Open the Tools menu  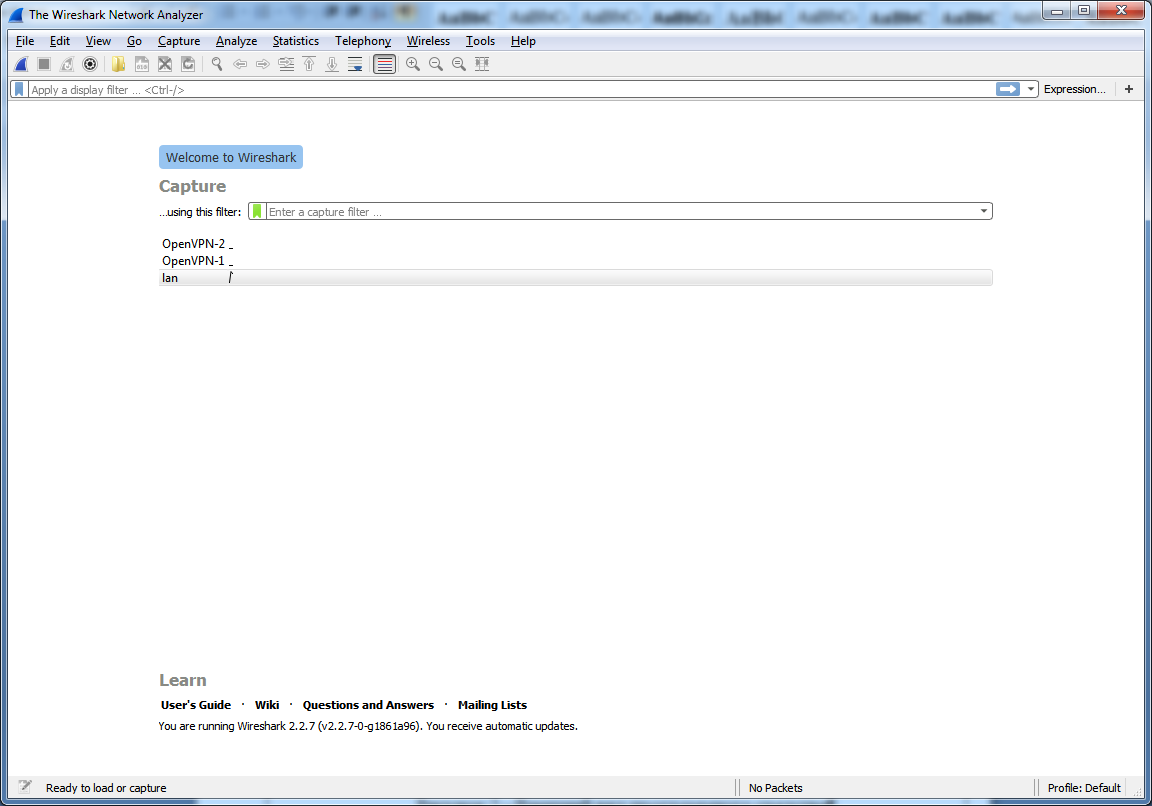[x=480, y=41]
